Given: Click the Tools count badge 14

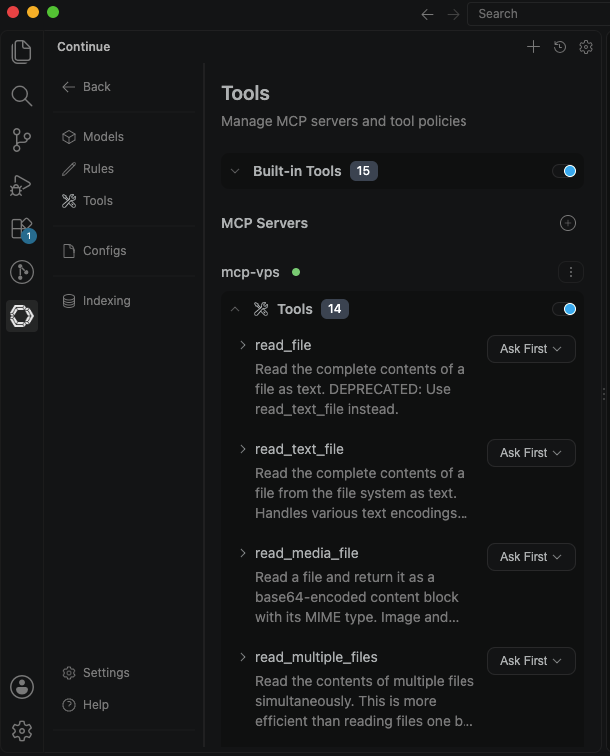Looking at the screenshot, I should pos(335,309).
